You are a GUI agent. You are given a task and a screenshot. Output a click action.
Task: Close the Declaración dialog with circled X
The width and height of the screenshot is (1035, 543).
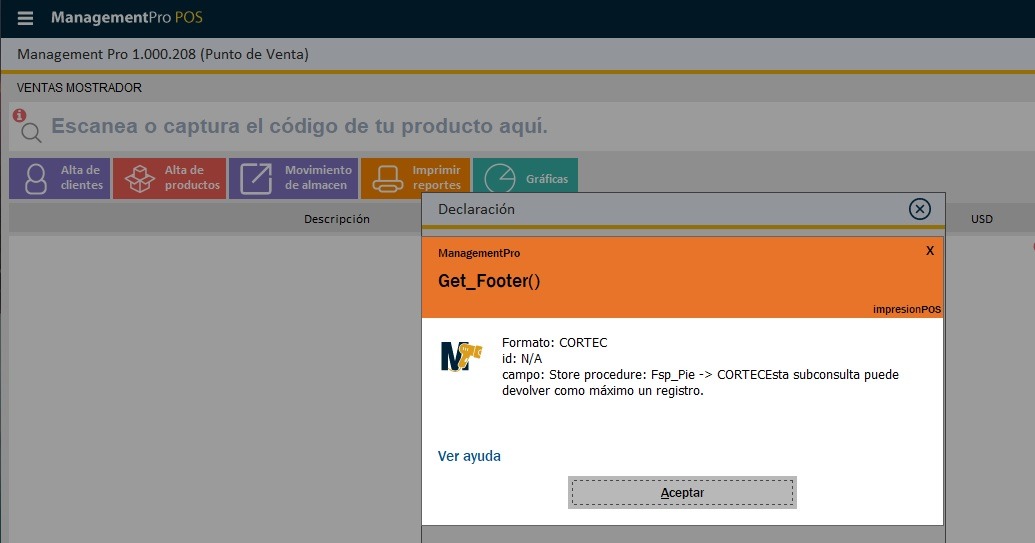tap(919, 209)
